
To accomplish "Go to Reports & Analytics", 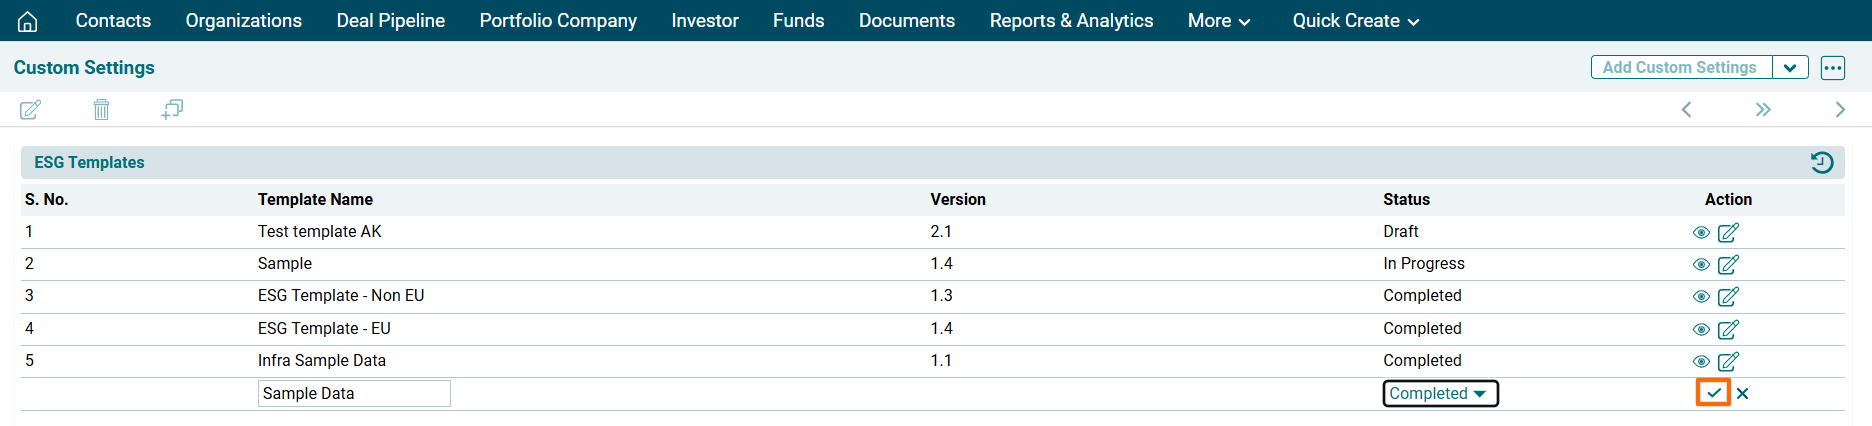I will [x=1071, y=21].
